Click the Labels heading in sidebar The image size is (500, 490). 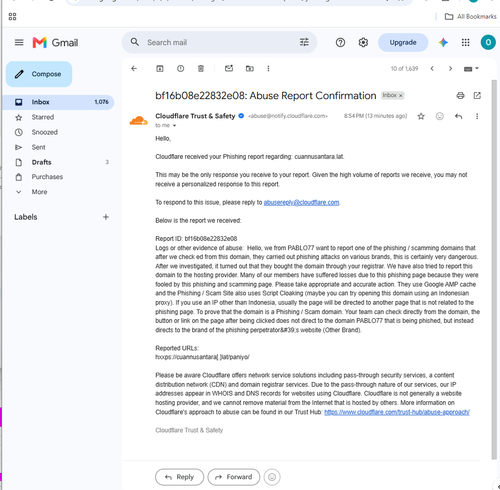[x=26, y=217]
